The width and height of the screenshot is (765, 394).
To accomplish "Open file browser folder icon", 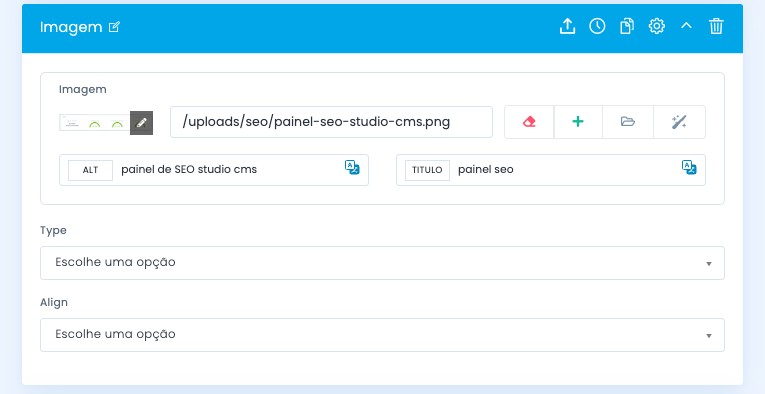I will tap(628, 122).
